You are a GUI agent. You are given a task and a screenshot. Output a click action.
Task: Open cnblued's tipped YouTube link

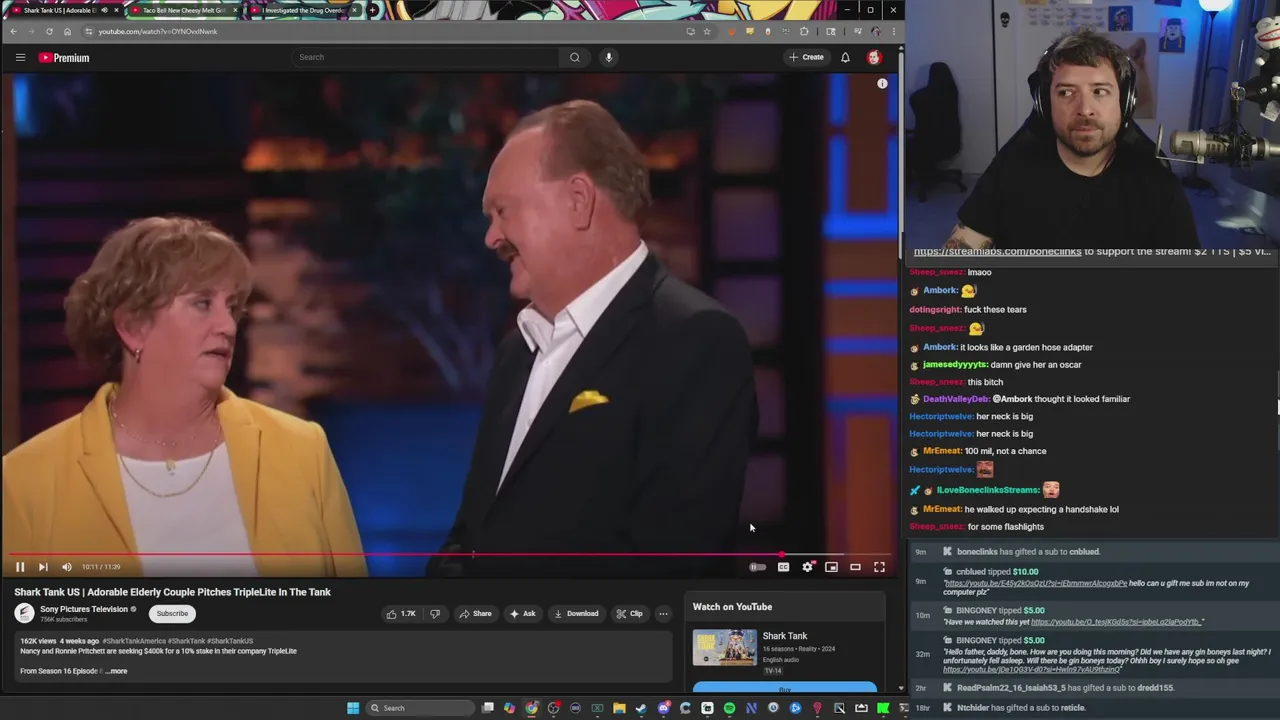pos(1035,583)
